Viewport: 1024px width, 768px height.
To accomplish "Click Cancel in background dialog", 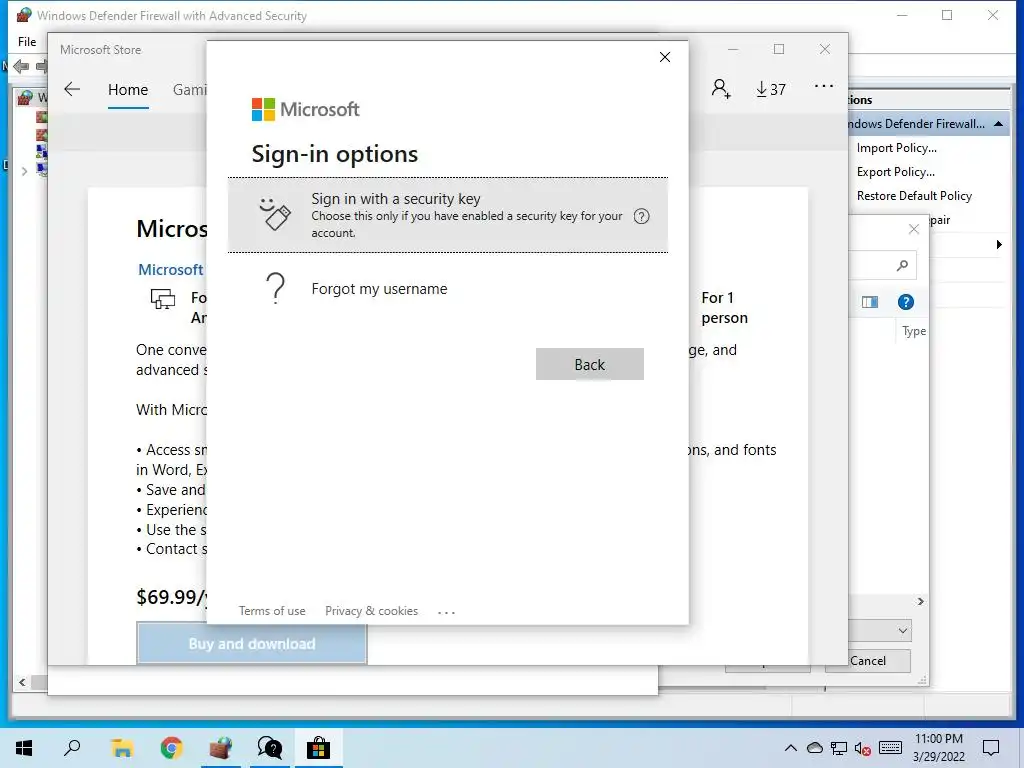I will point(867,661).
